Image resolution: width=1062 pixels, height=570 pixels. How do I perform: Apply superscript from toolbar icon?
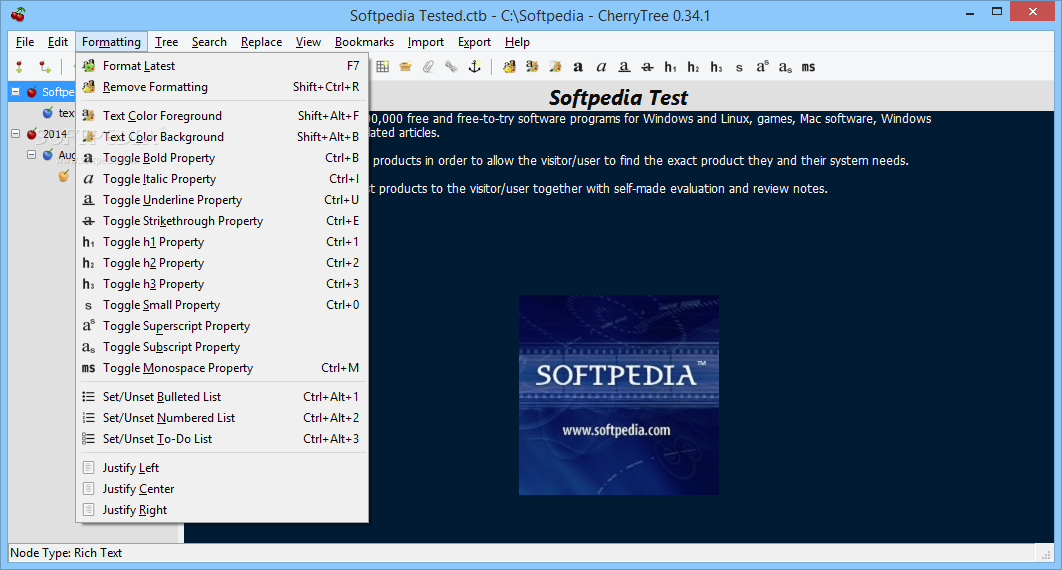click(762, 66)
